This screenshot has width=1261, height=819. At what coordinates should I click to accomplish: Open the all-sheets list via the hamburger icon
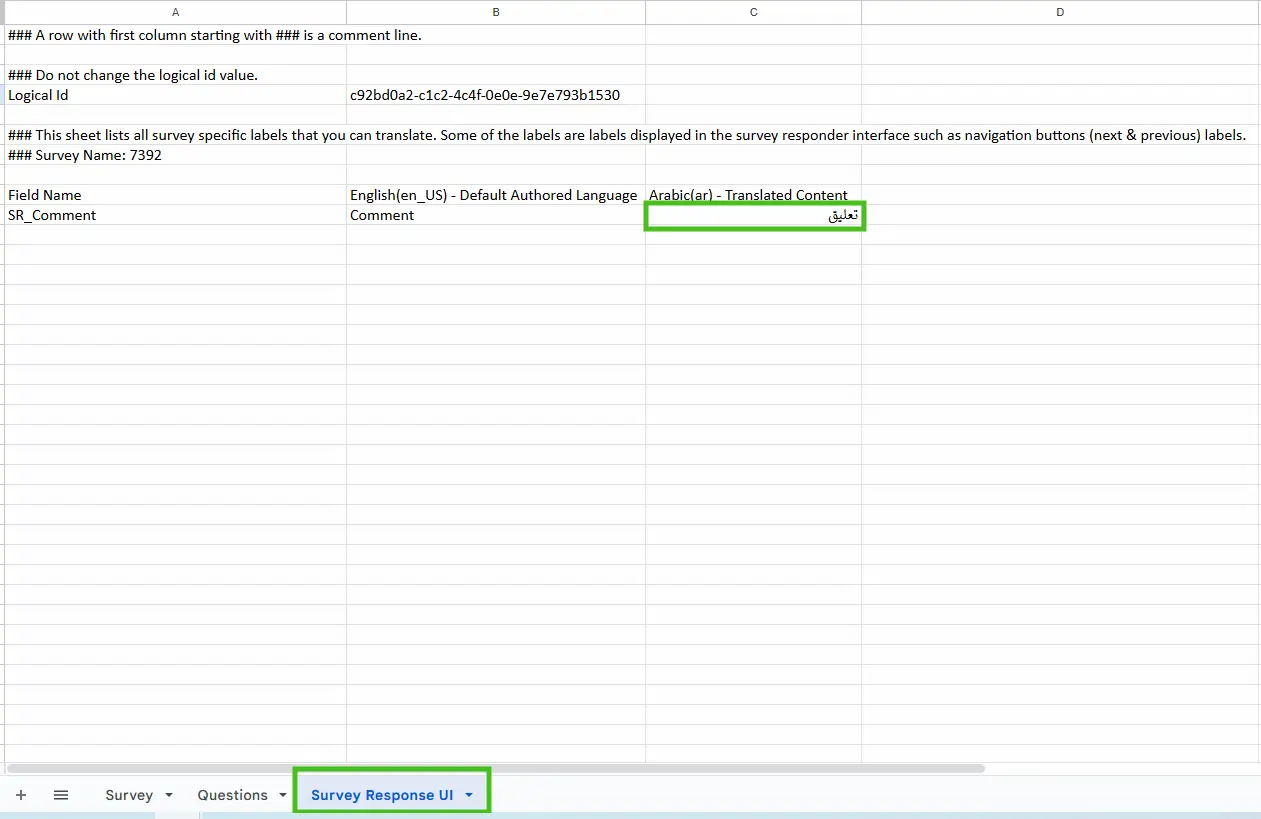tap(61, 794)
